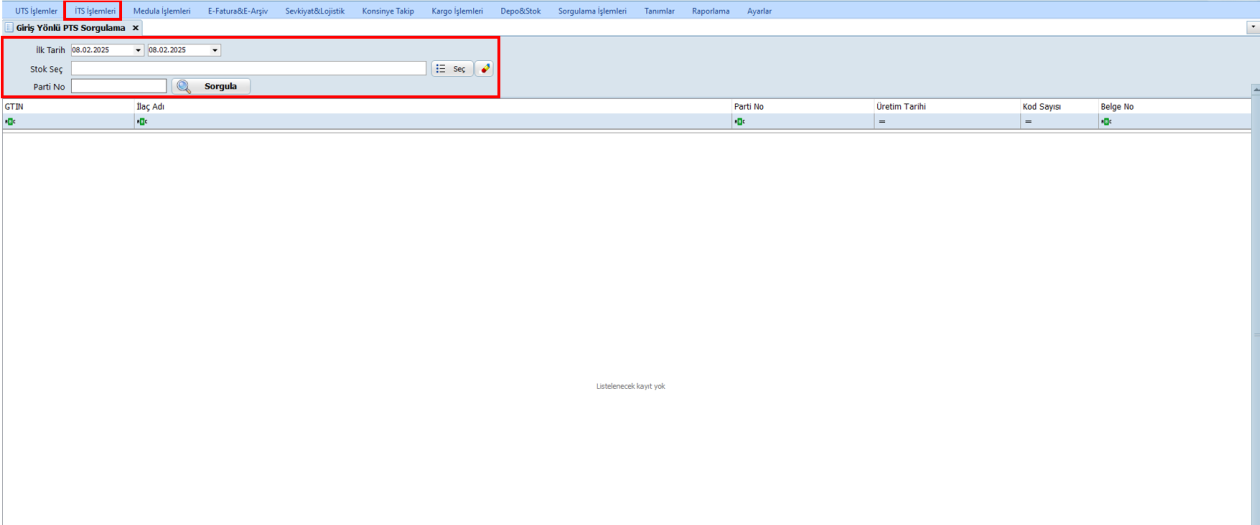Image resolution: width=1260 pixels, height=525 pixels.
Task: Close the Giriş Yönlü PTS Sorgulama tab
Action: click(135, 28)
